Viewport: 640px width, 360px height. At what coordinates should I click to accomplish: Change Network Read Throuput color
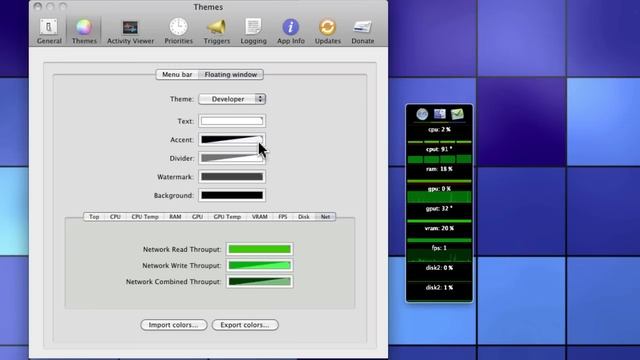pyautogui.click(x=260, y=249)
